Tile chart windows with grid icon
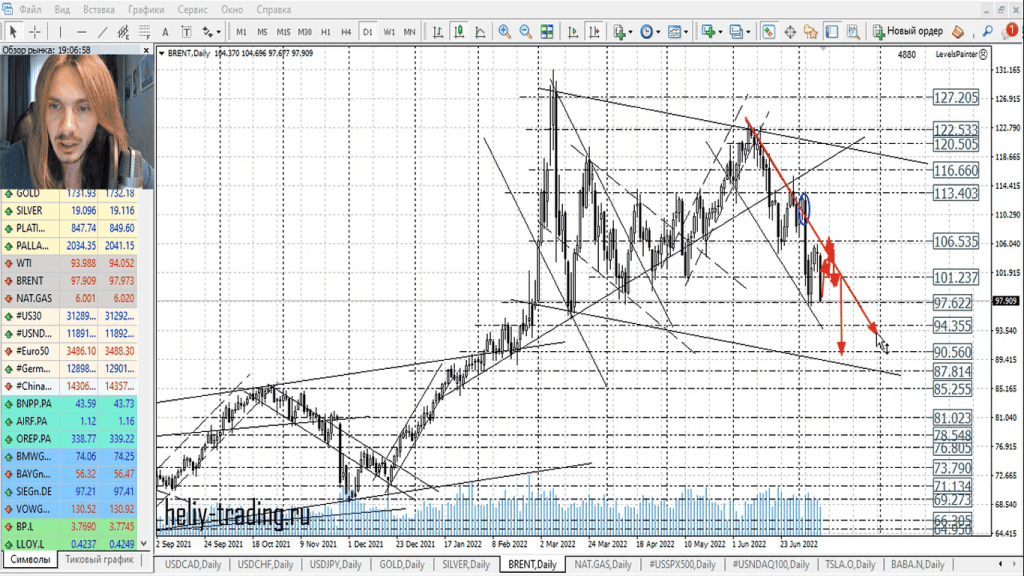The height and width of the screenshot is (576, 1024). point(547,32)
